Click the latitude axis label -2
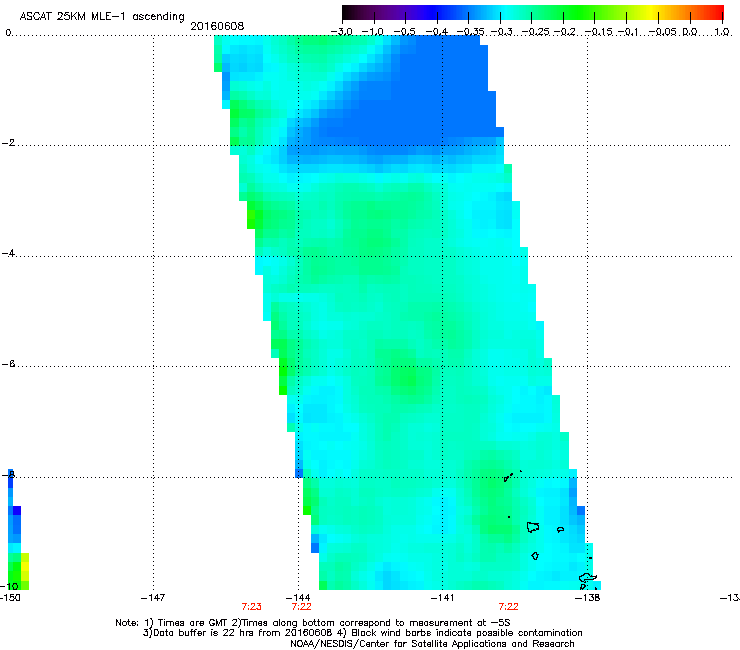The width and height of the screenshot is (740, 650). click(8, 143)
